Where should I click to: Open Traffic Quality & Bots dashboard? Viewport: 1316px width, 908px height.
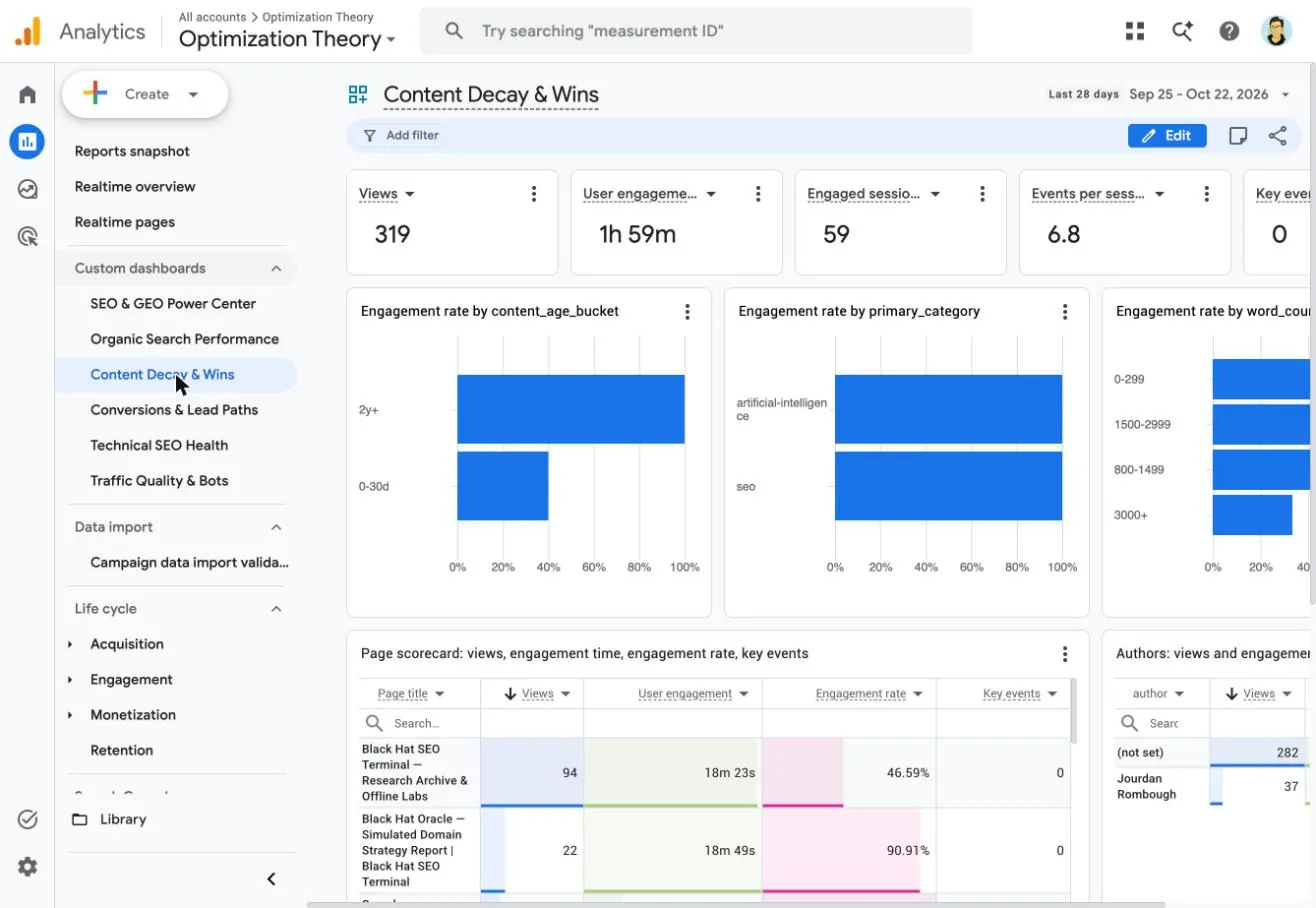tap(159, 481)
